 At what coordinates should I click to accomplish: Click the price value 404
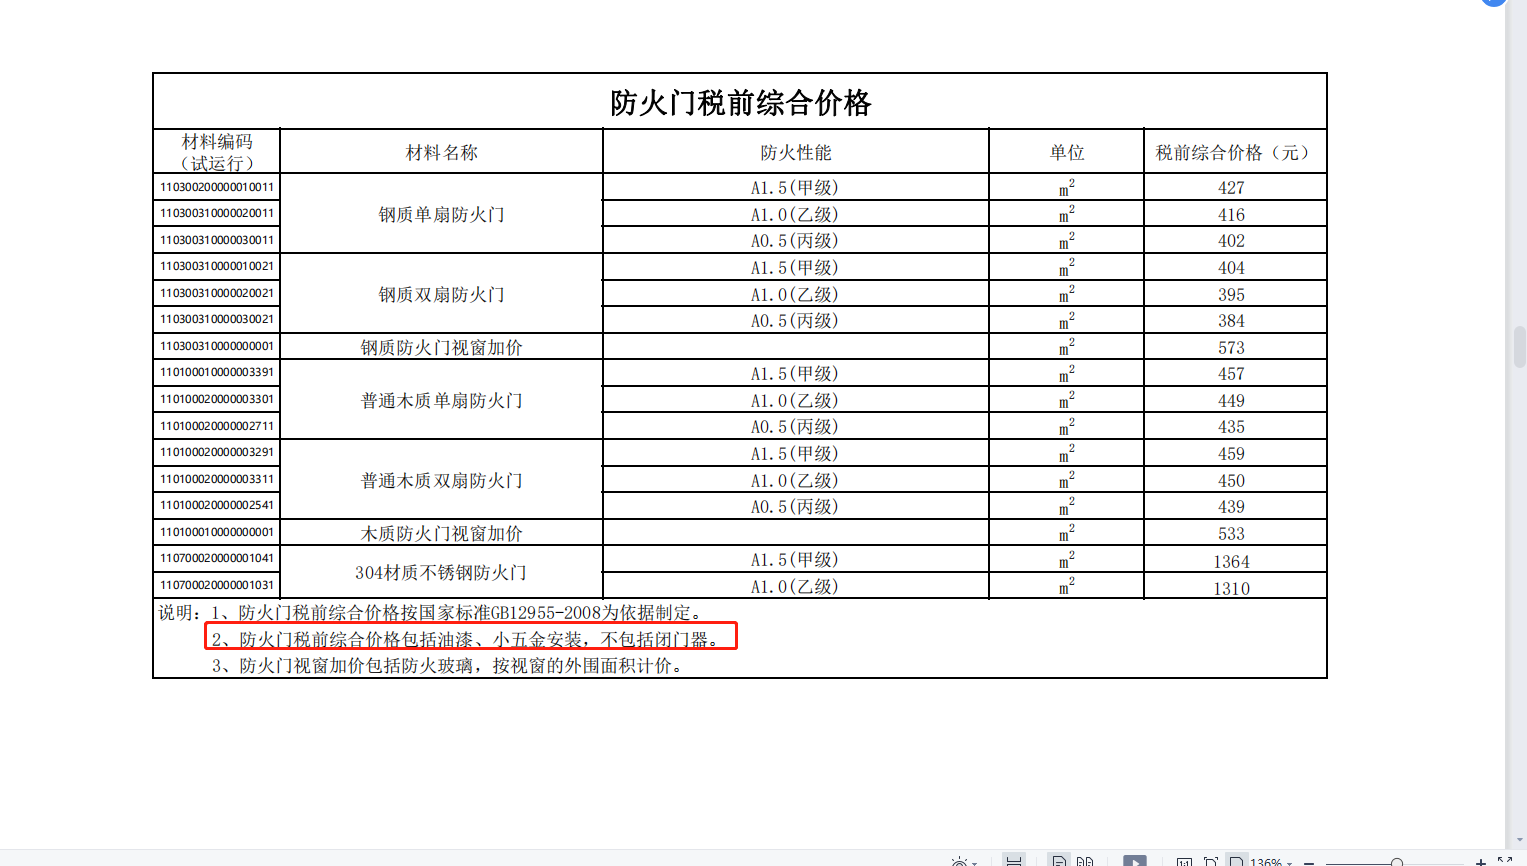click(1231, 268)
